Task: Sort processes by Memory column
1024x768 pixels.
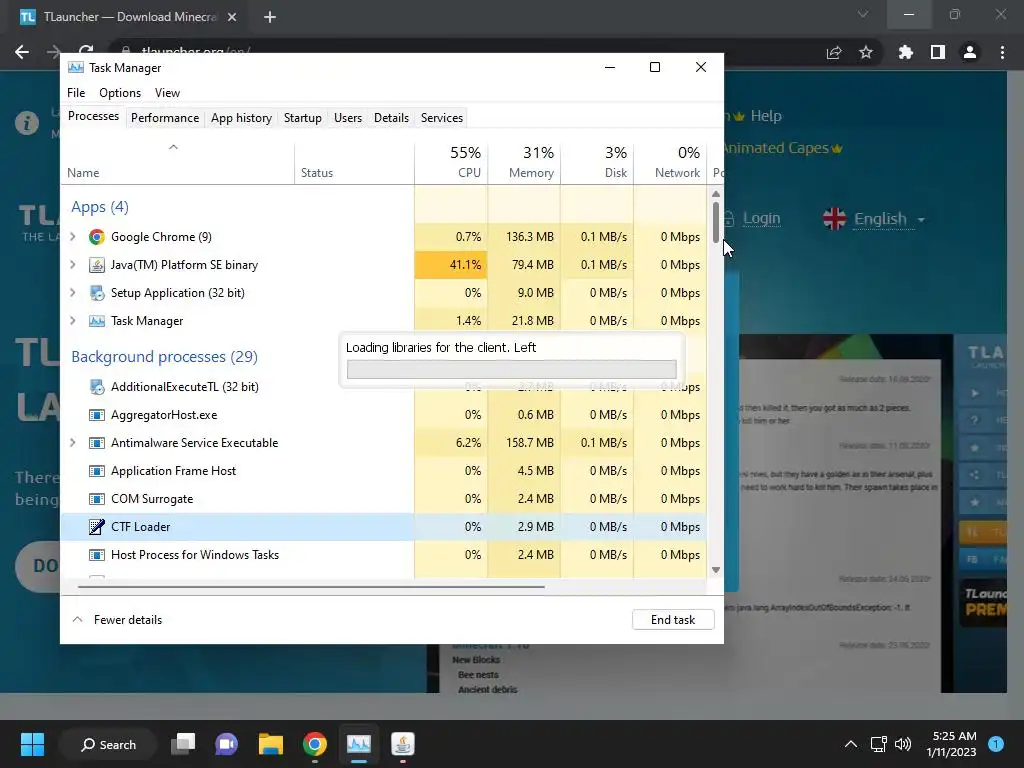Action: tap(524, 162)
